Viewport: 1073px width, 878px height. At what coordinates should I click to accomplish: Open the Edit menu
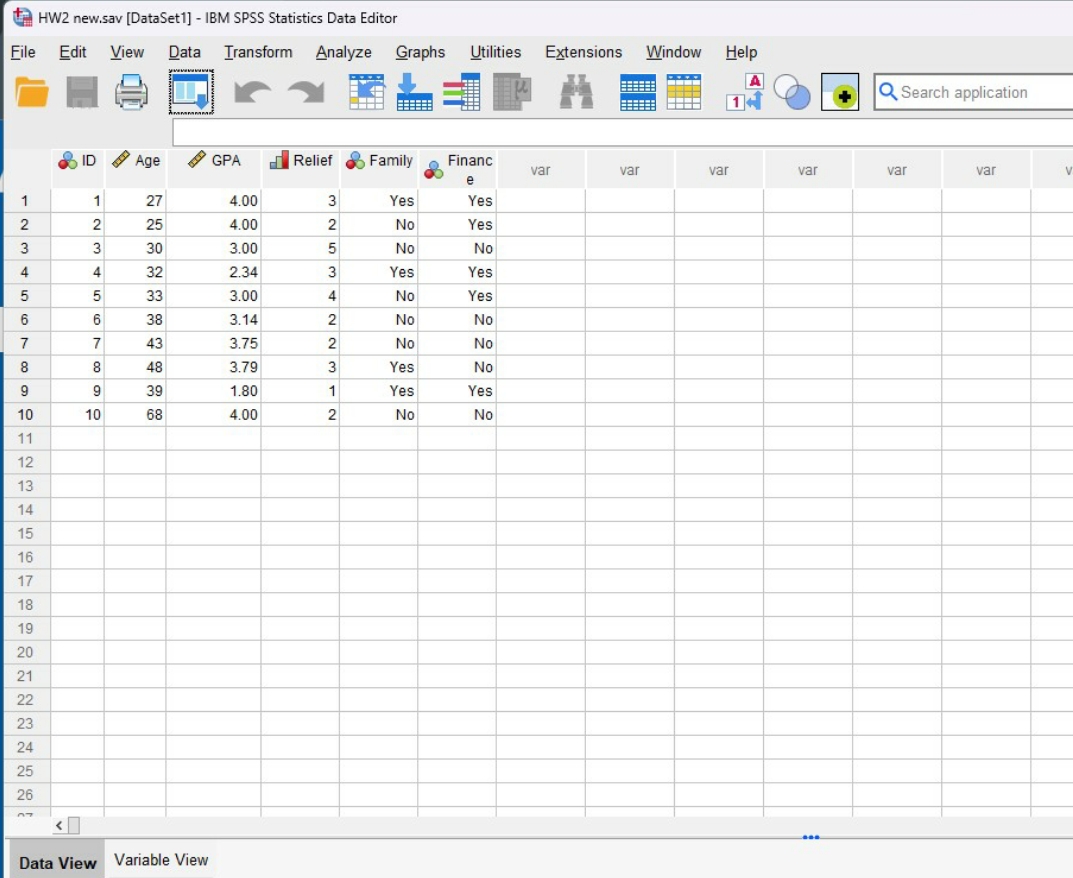[73, 52]
